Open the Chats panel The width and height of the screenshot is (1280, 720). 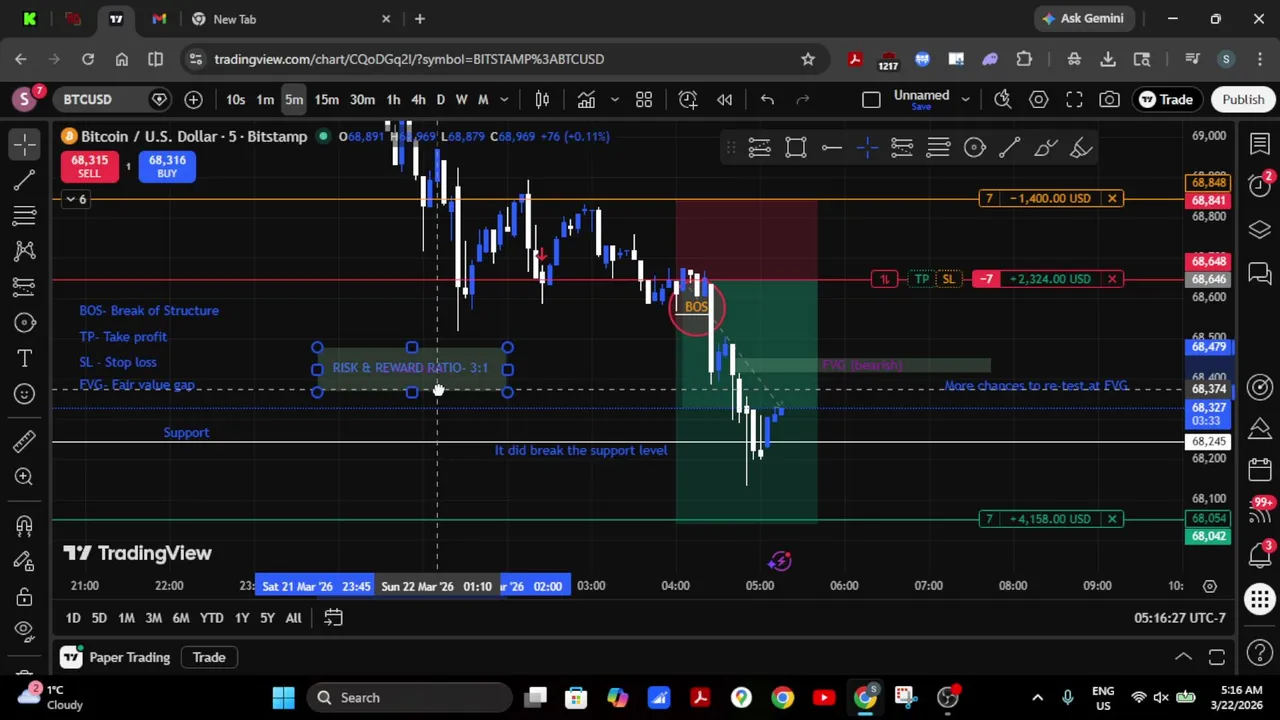pyautogui.click(x=1259, y=273)
